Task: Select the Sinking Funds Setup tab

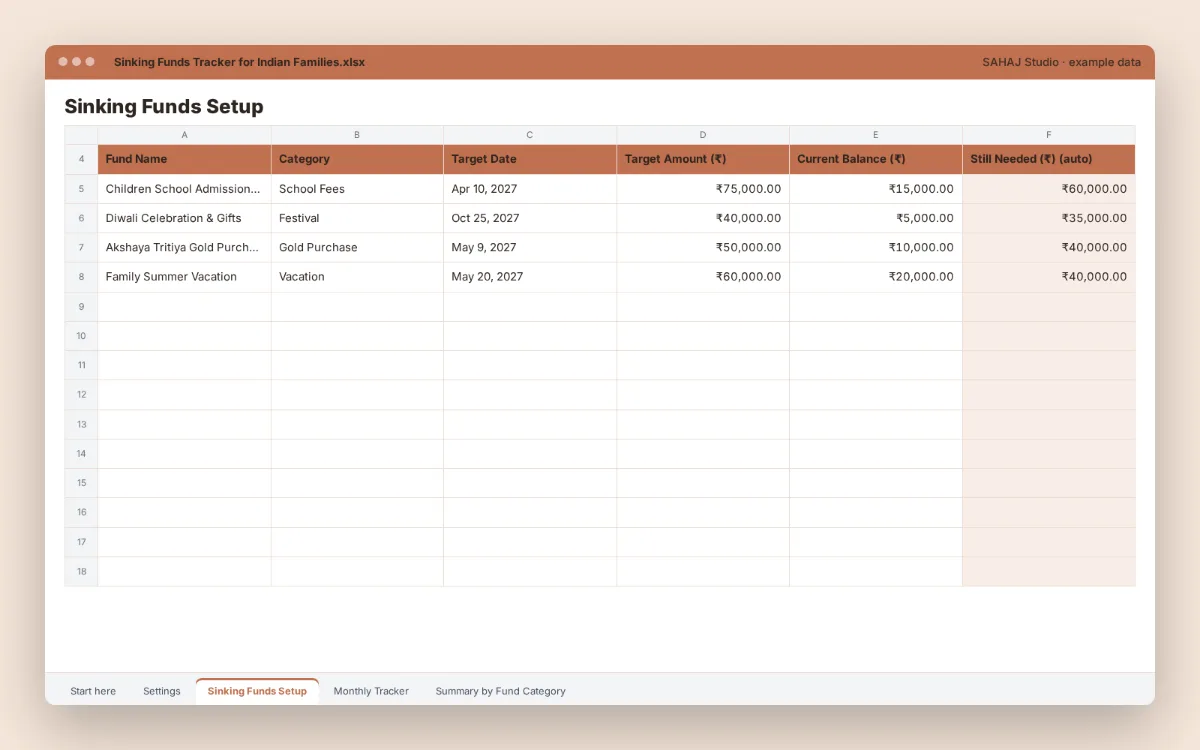Action: pyautogui.click(x=257, y=691)
